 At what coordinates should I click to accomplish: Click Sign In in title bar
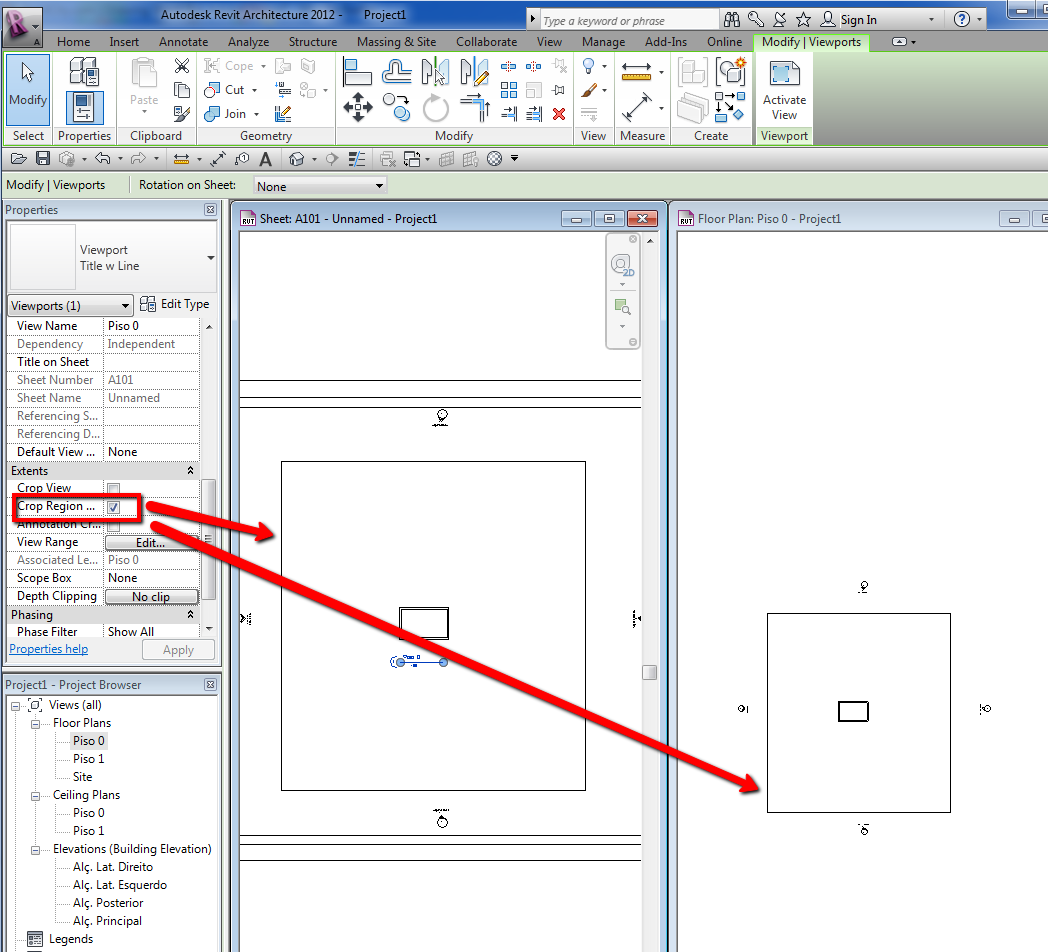click(858, 19)
